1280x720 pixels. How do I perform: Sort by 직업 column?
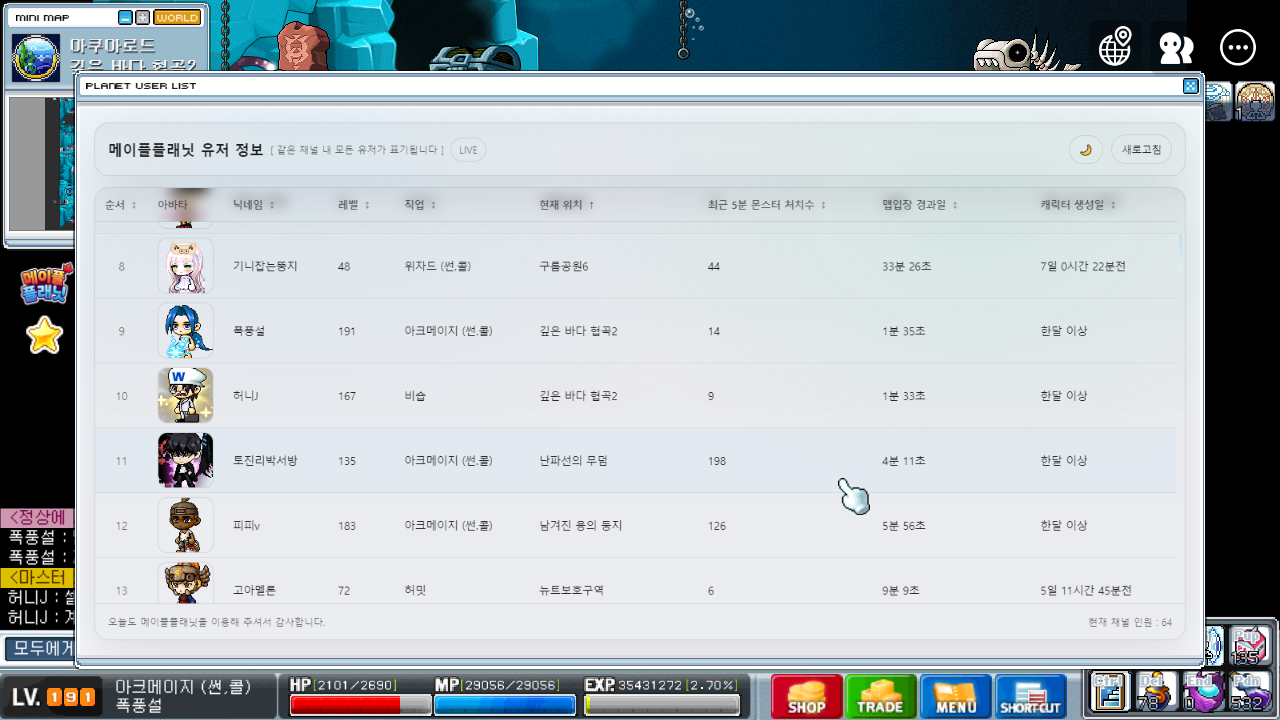click(421, 205)
